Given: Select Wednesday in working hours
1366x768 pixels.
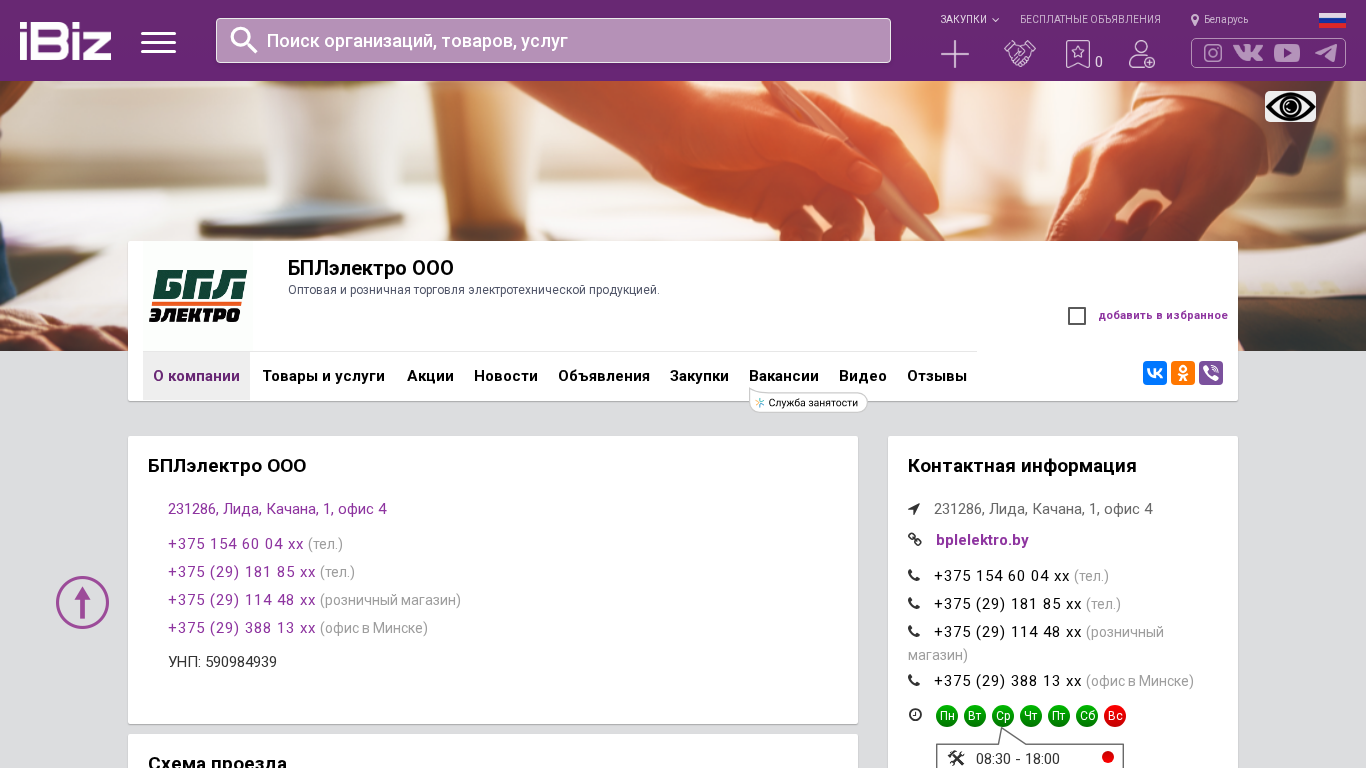Looking at the screenshot, I should (1003, 716).
